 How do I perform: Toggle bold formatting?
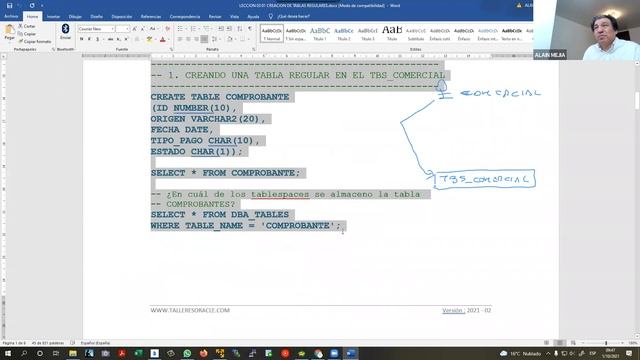[x=81, y=40]
